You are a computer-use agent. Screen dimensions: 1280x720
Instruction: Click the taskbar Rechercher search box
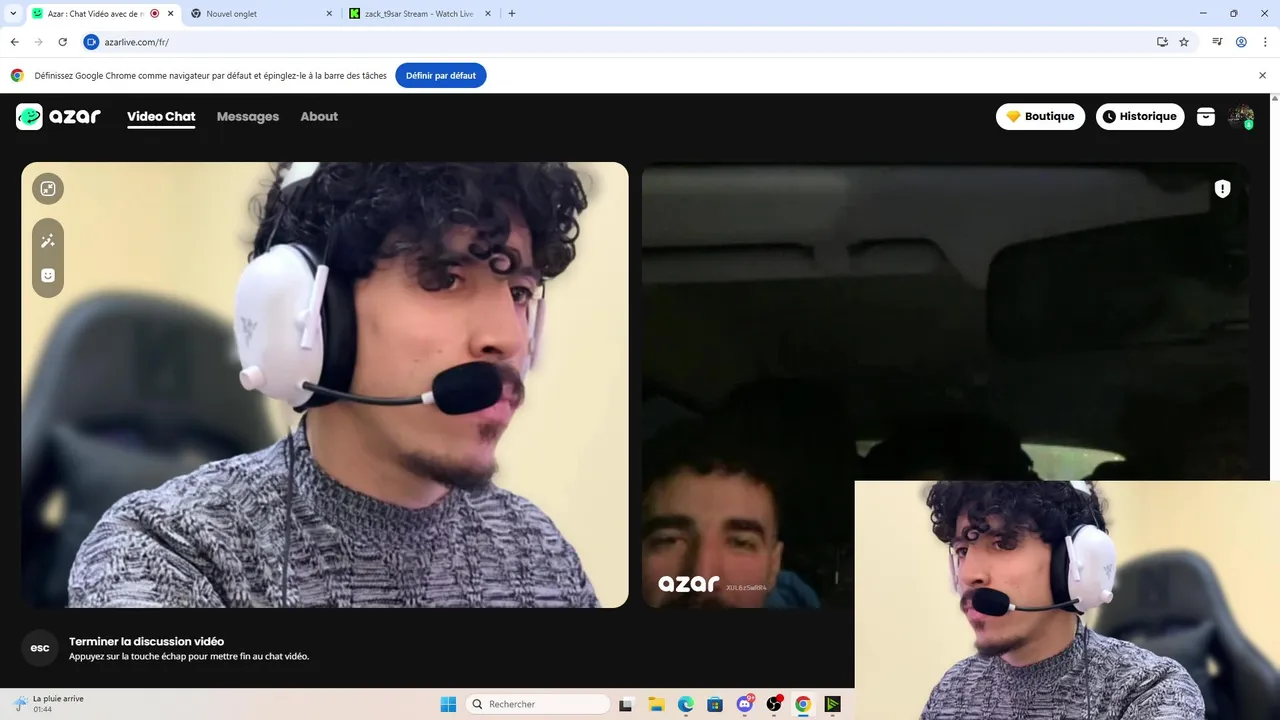(538, 704)
